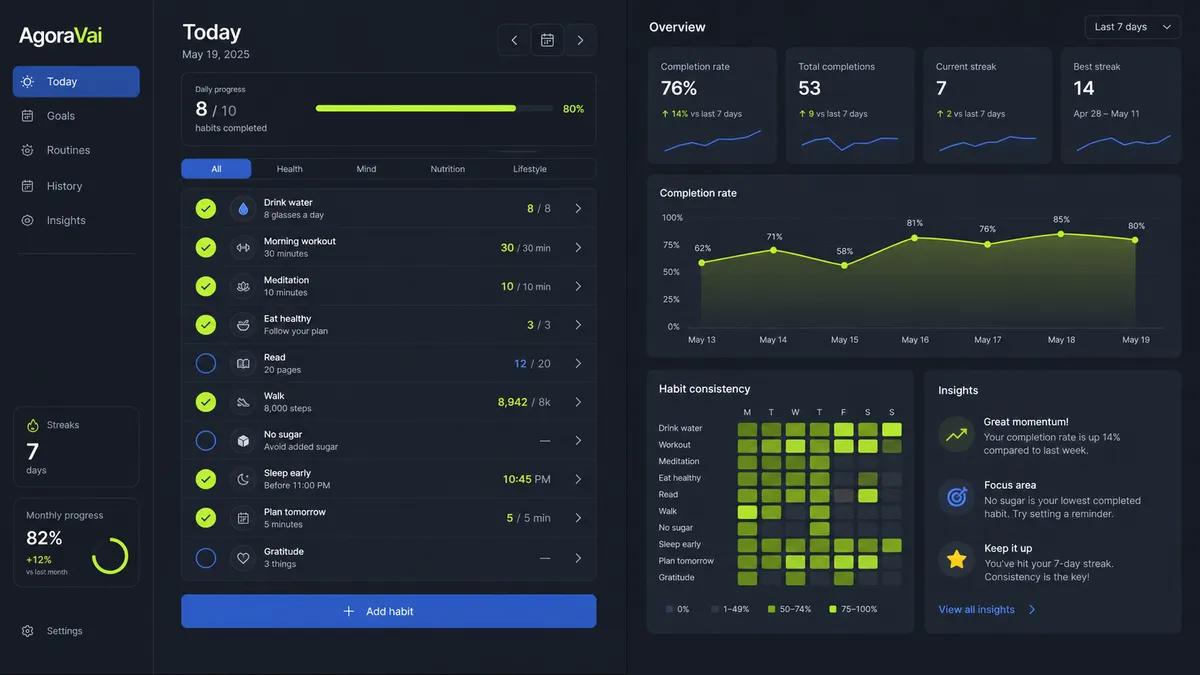Click the water drop icon for Drink water
Viewport: 1200px width, 675px height.
(x=243, y=209)
